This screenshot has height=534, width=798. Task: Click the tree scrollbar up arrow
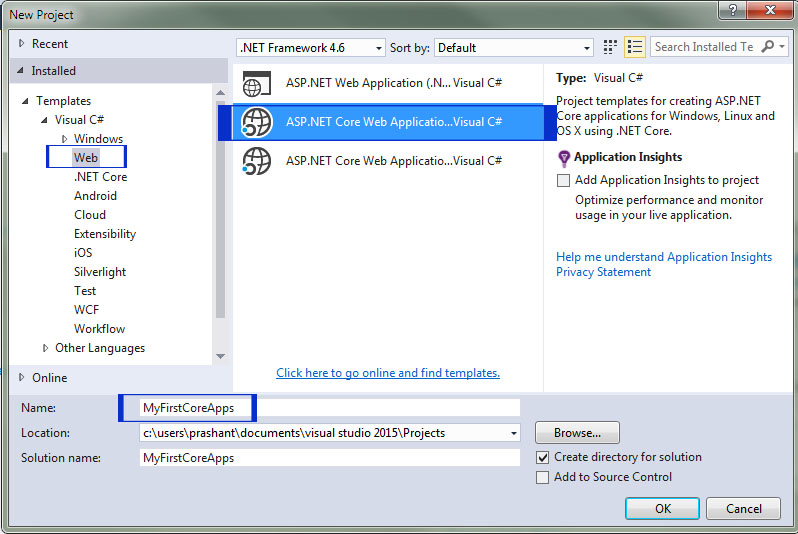click(220, 93)
